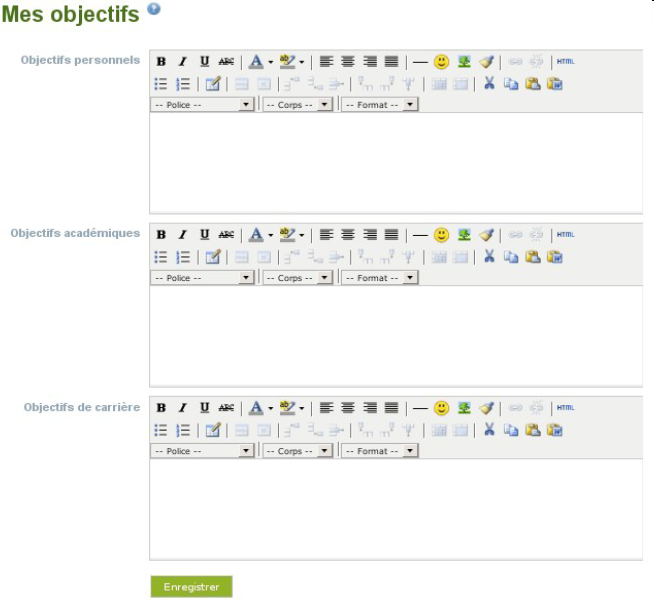The image size is (654, 601).
Task: Click Paste icon in Objectifs personnels editor
Action: 533,84
